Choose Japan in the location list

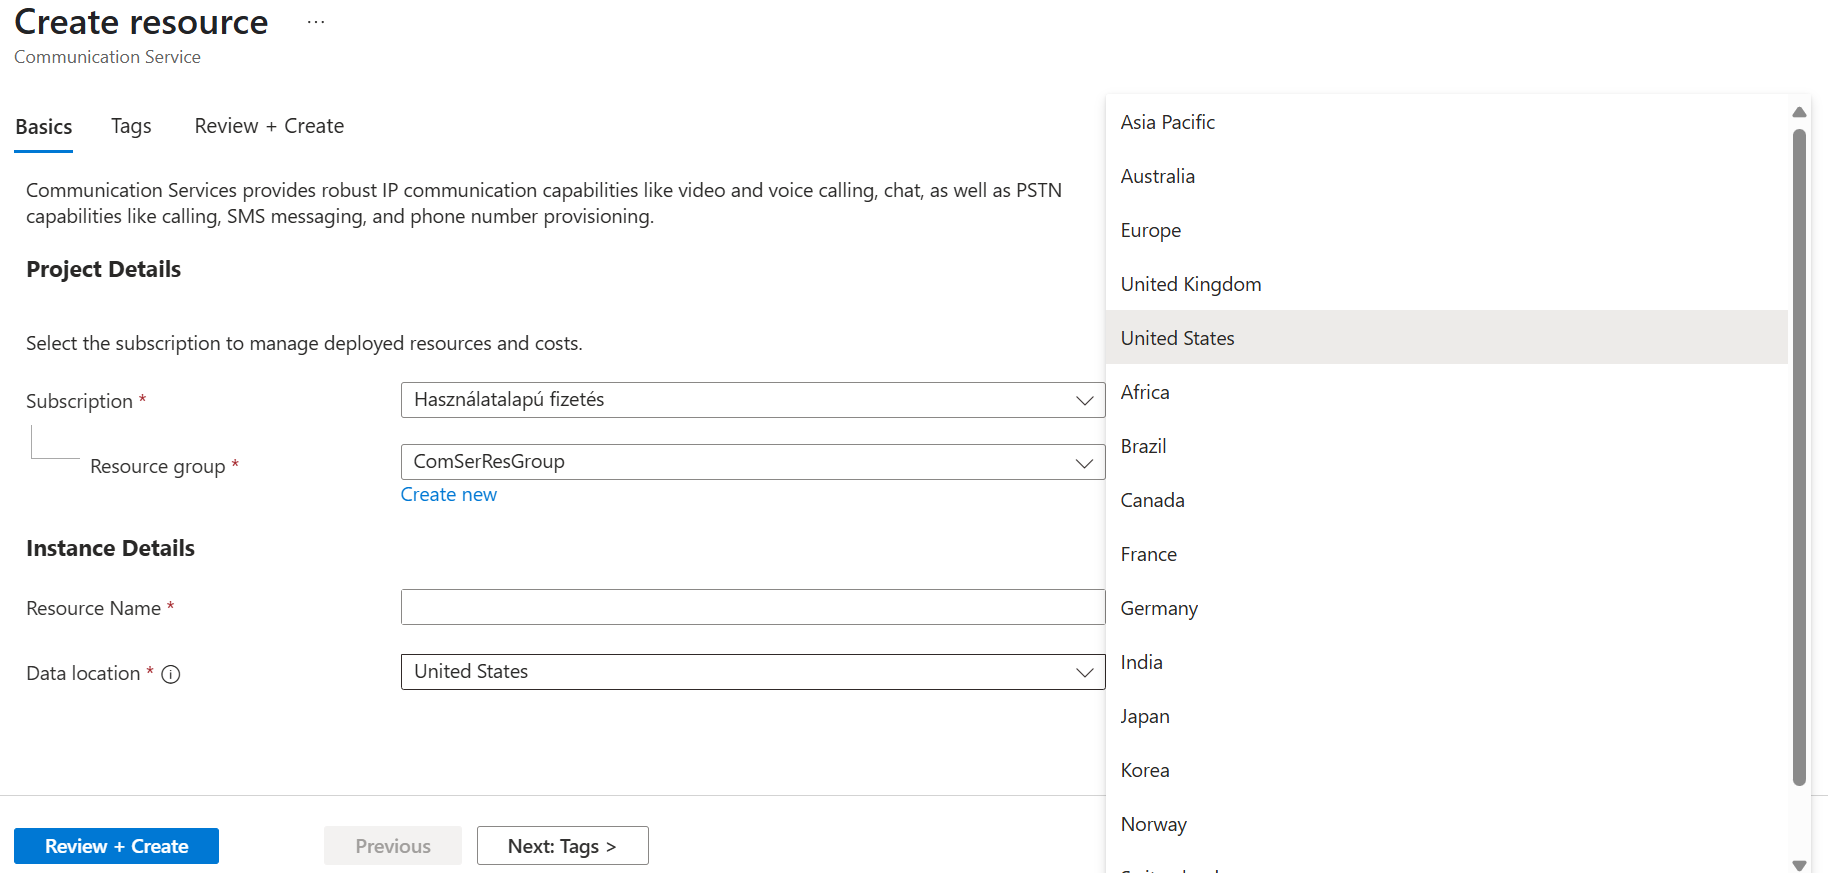[x=1447, y=716]
